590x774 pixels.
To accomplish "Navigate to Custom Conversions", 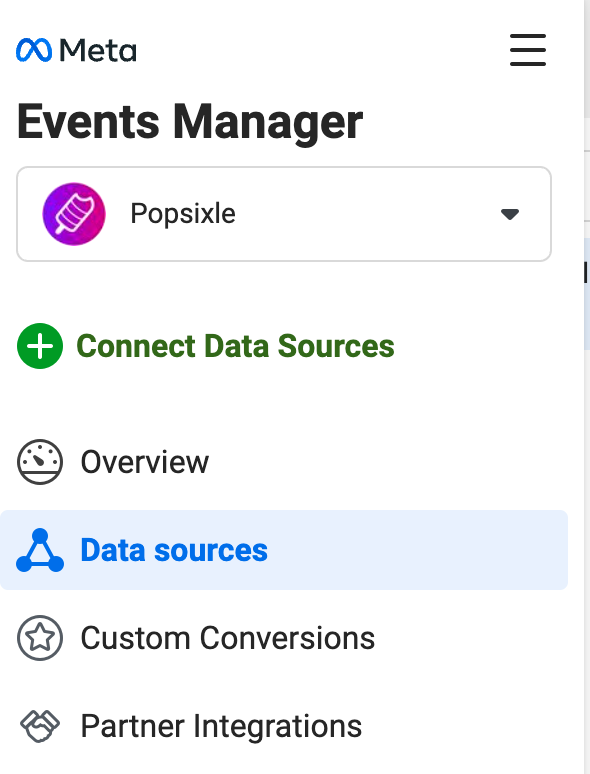I will 284,638.
